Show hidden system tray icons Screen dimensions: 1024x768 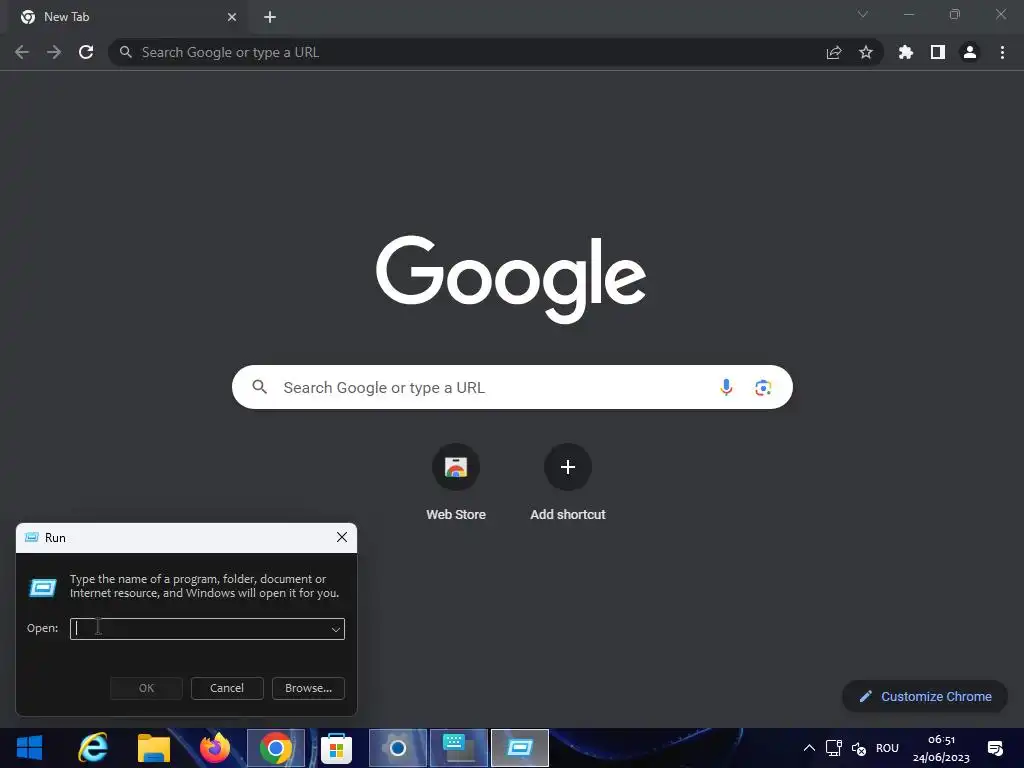point(808,748)
